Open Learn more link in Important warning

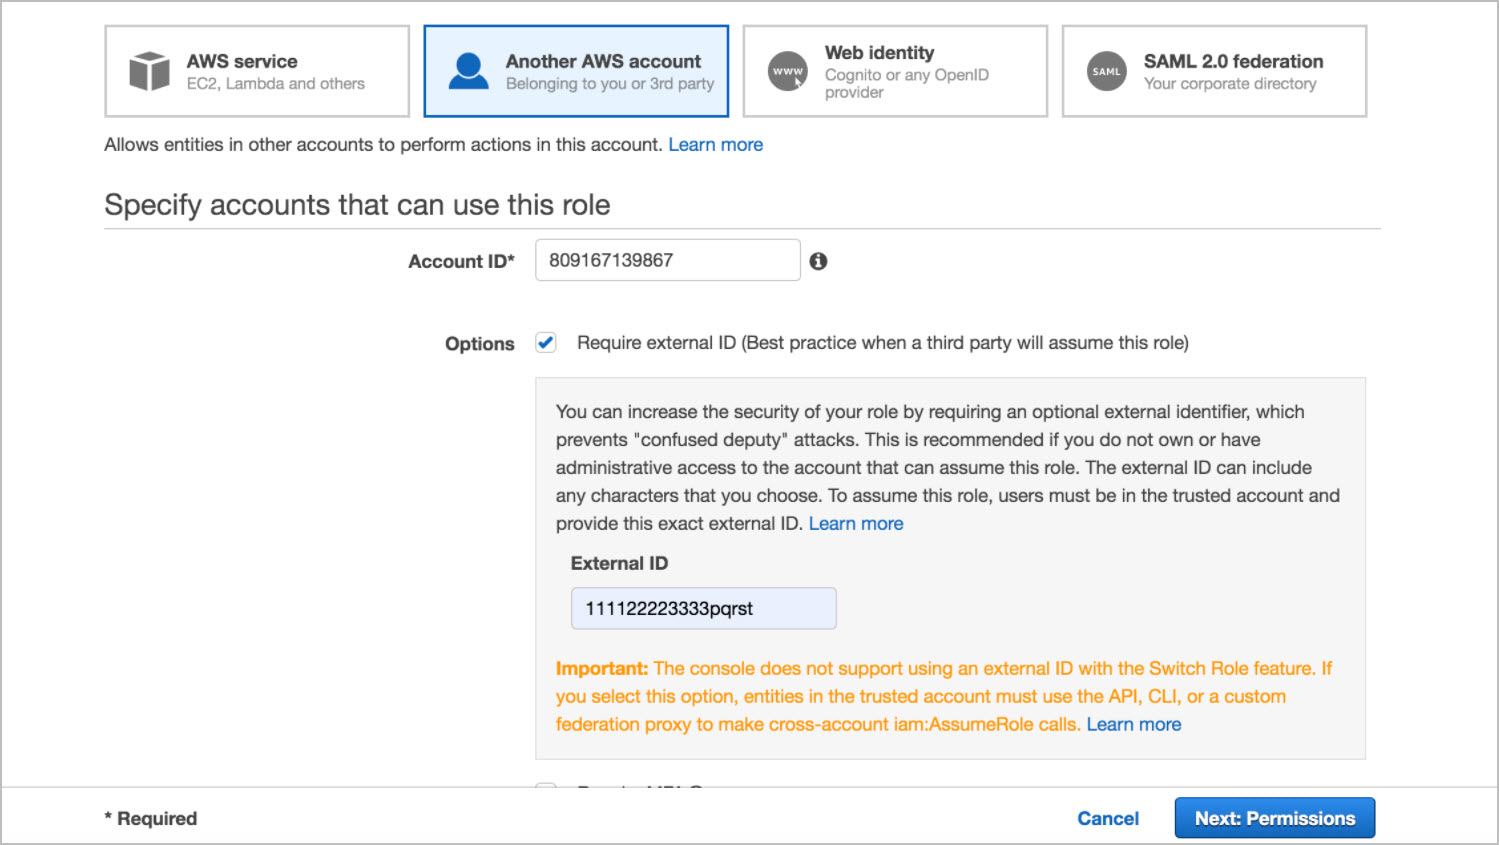tap(1134, 725)
